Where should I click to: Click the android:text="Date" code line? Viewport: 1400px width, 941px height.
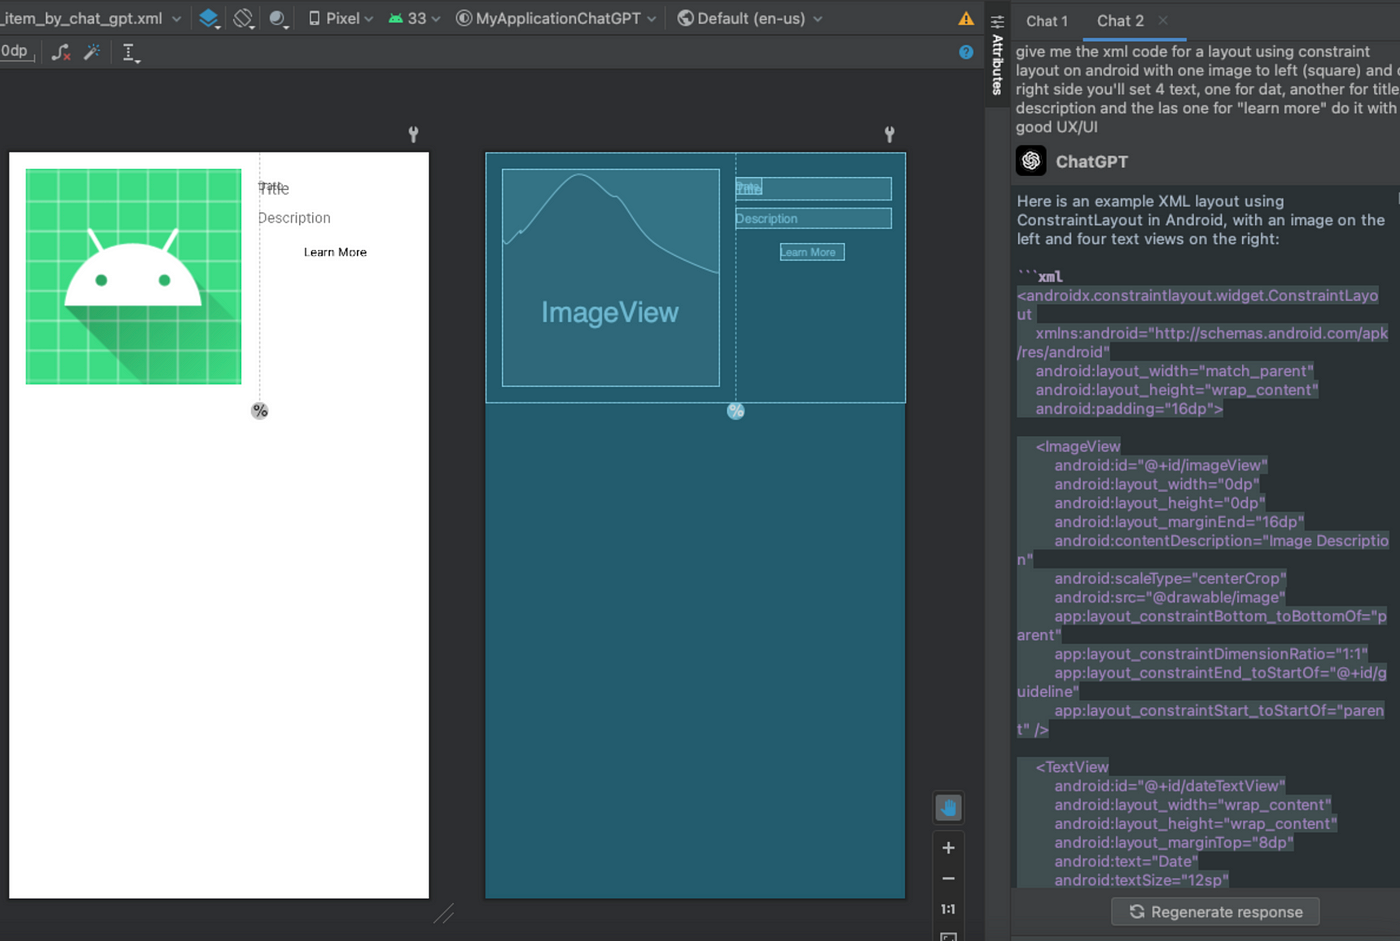[x=1125, y=861]
